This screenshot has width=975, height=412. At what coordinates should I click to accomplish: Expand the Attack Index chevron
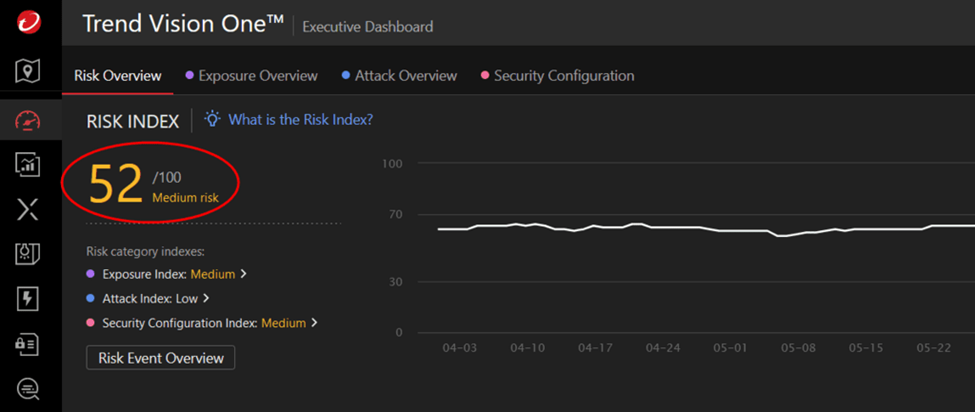point(206,299)
